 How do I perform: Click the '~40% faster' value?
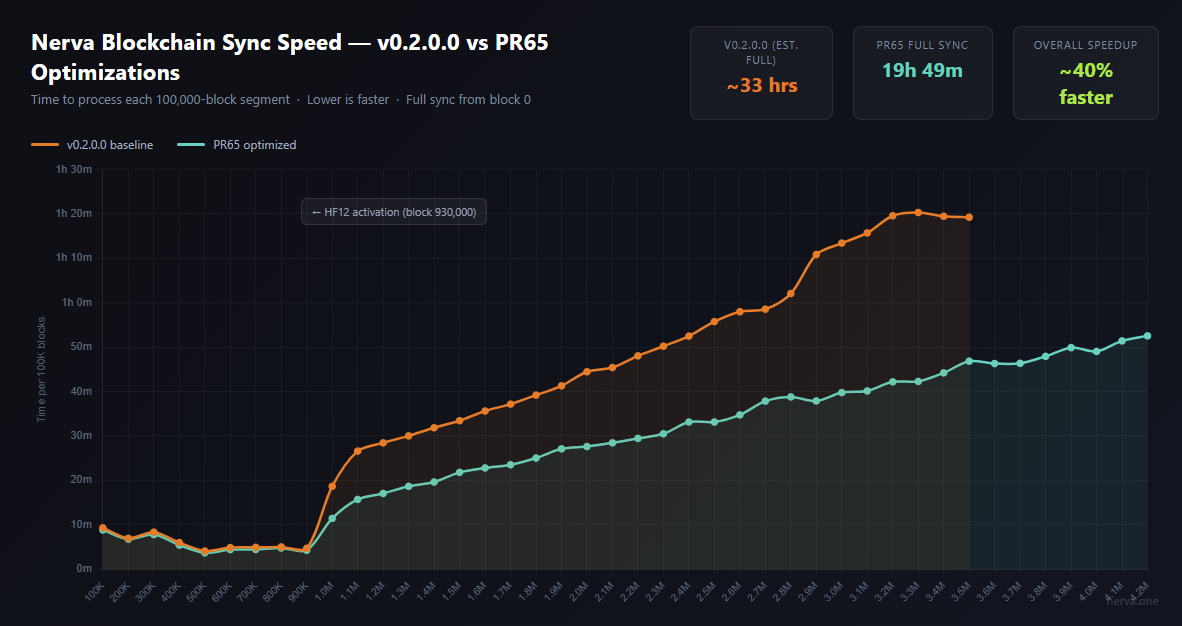1086,84
